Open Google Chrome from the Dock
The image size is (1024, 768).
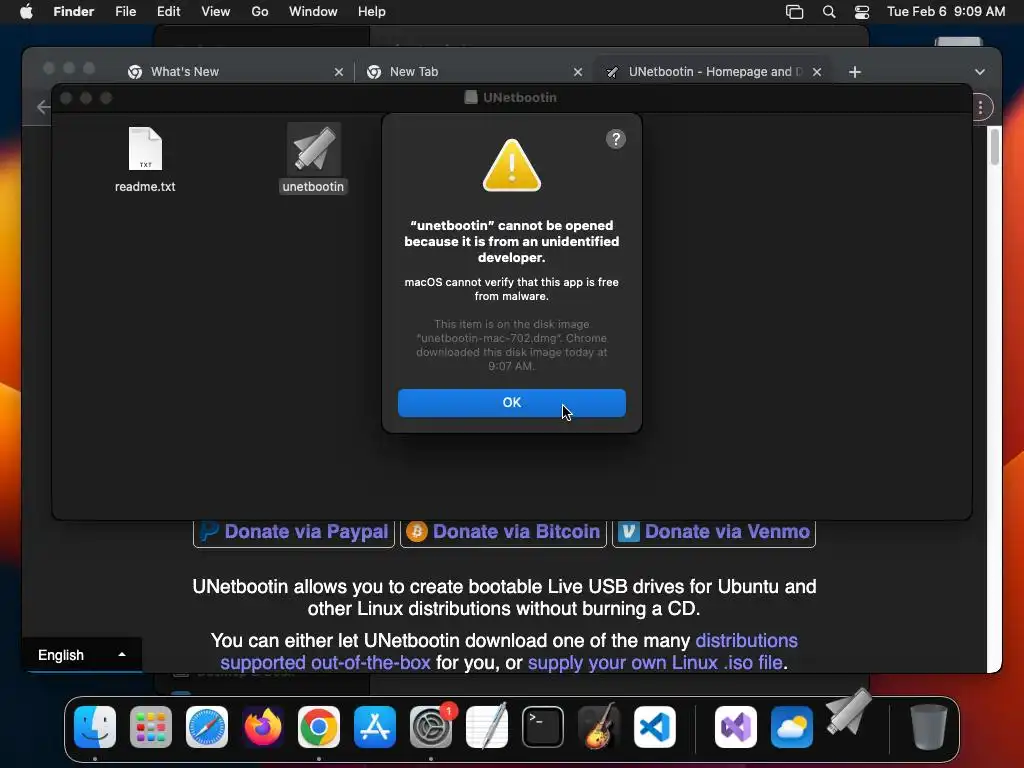(x=319, y=727)
